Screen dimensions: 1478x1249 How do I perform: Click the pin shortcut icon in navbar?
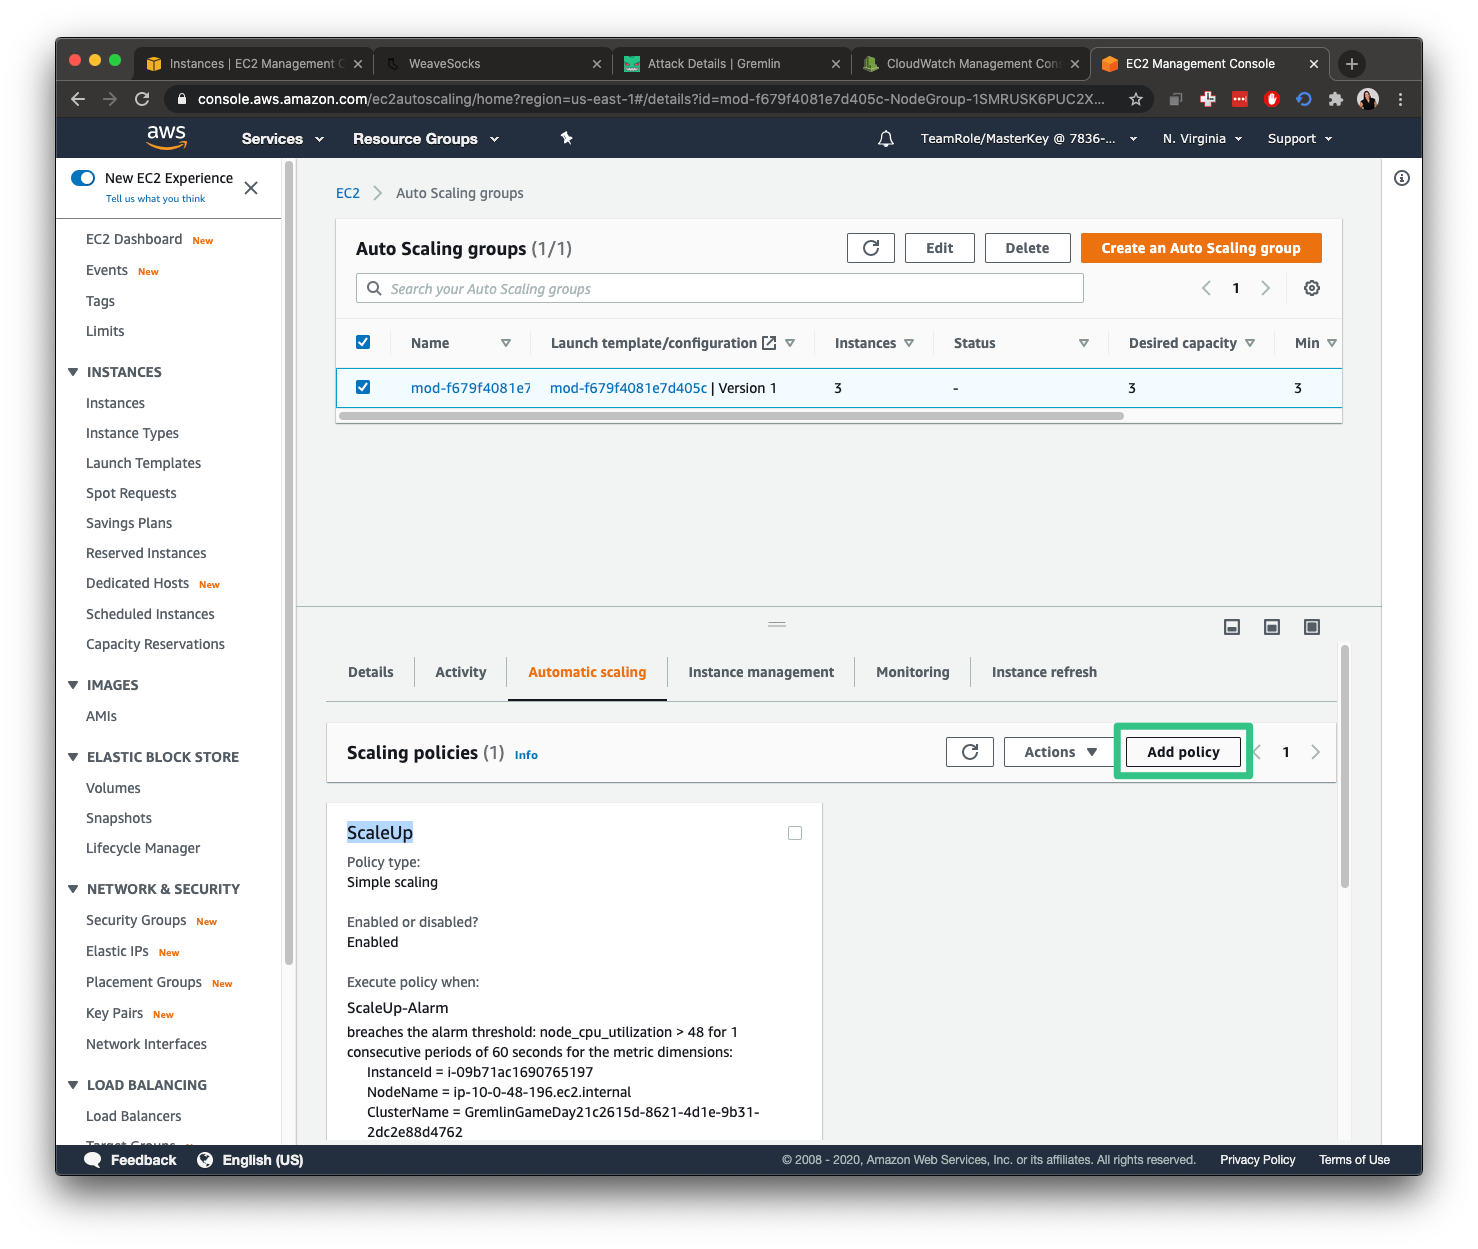coord(566,138)
